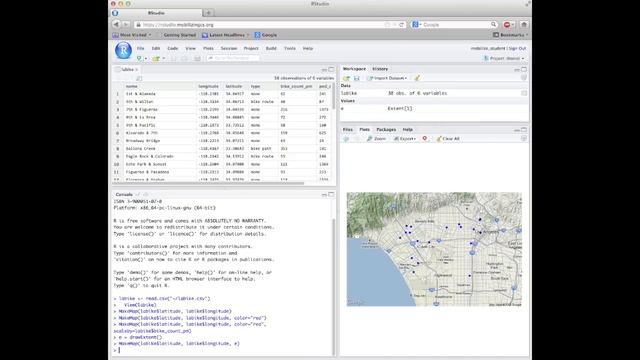Click the red adblock icon in browser

coord(507,24)
